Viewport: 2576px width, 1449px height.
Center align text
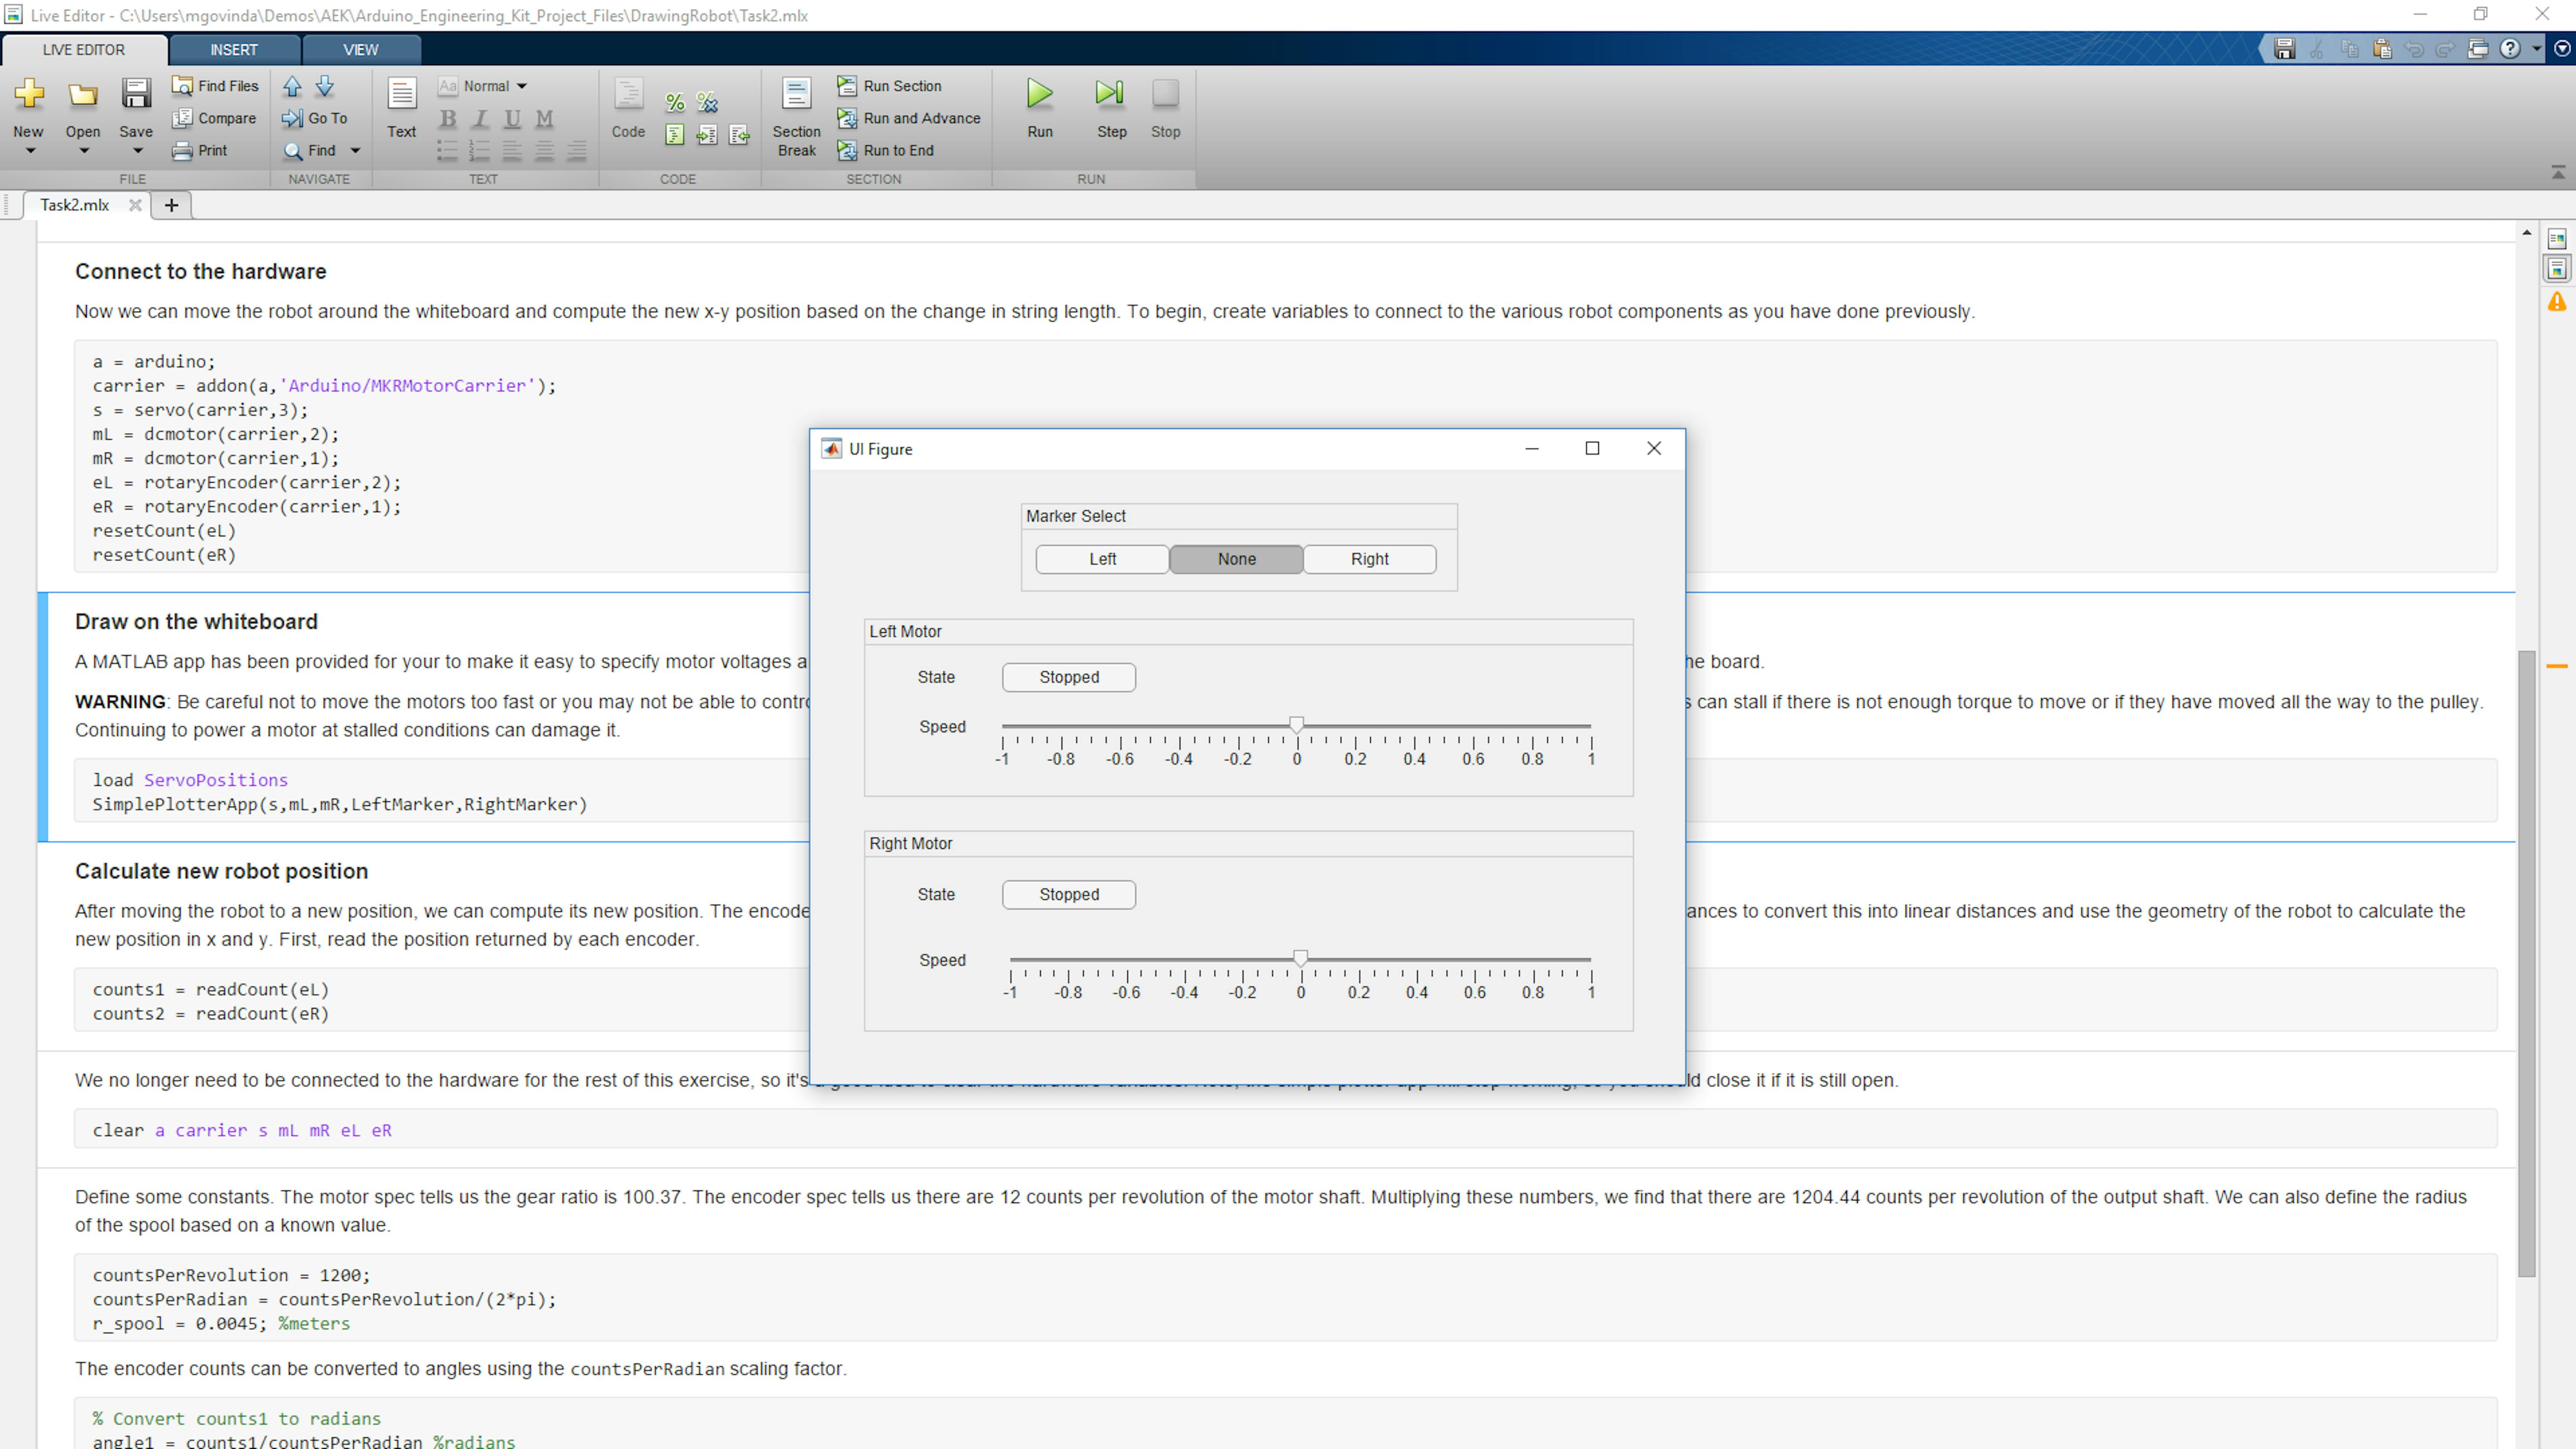[544, 151]
